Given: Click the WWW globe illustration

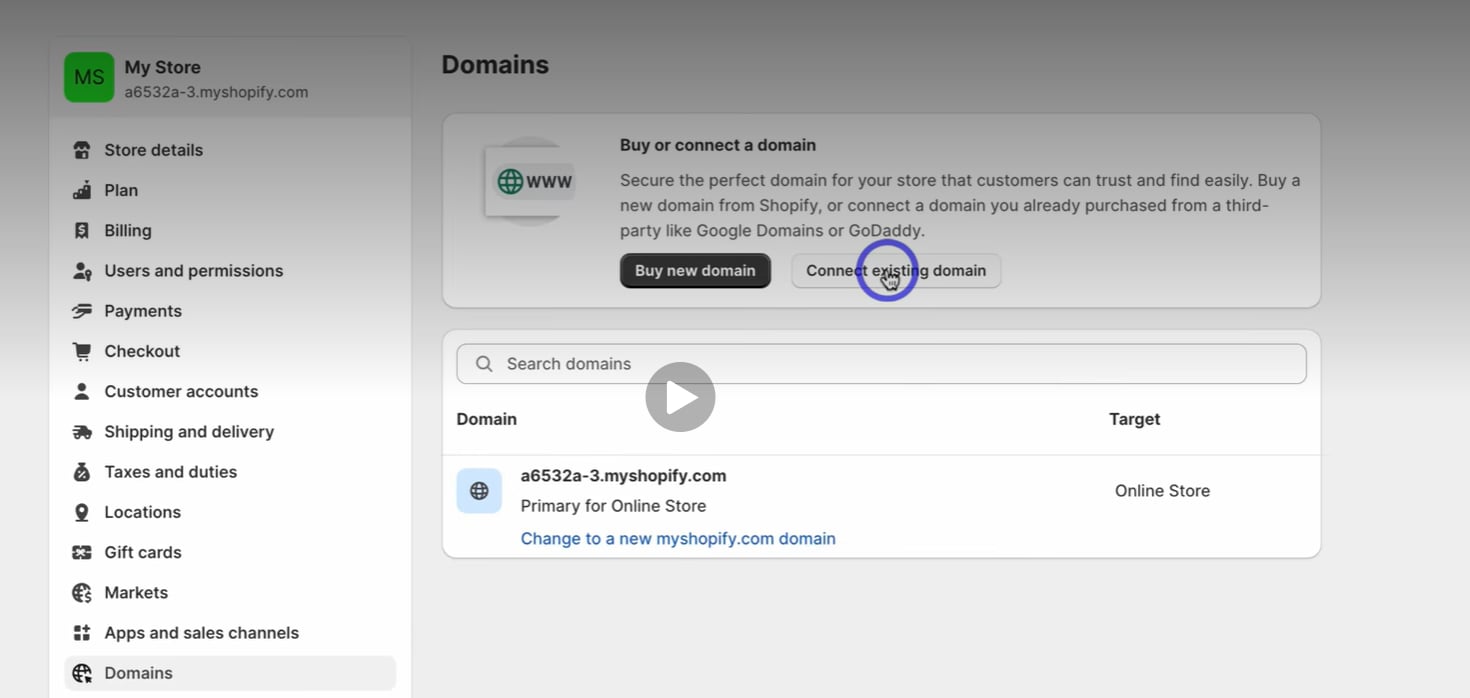Looking at the screenshot, I should click(x=532, y=181).
